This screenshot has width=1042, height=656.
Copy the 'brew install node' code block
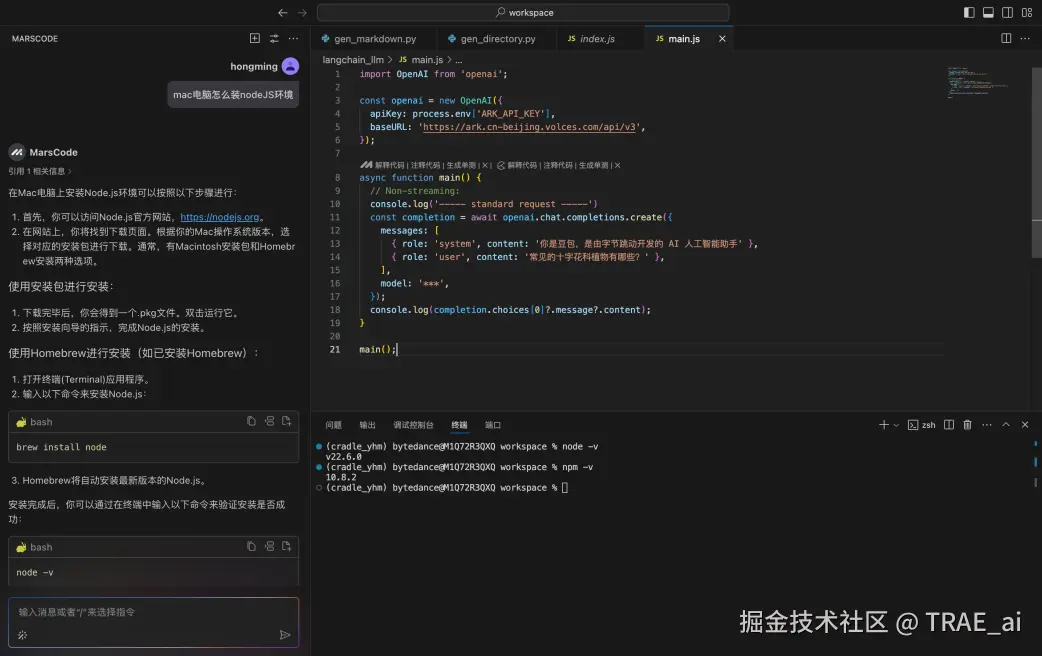coord(251,421)
